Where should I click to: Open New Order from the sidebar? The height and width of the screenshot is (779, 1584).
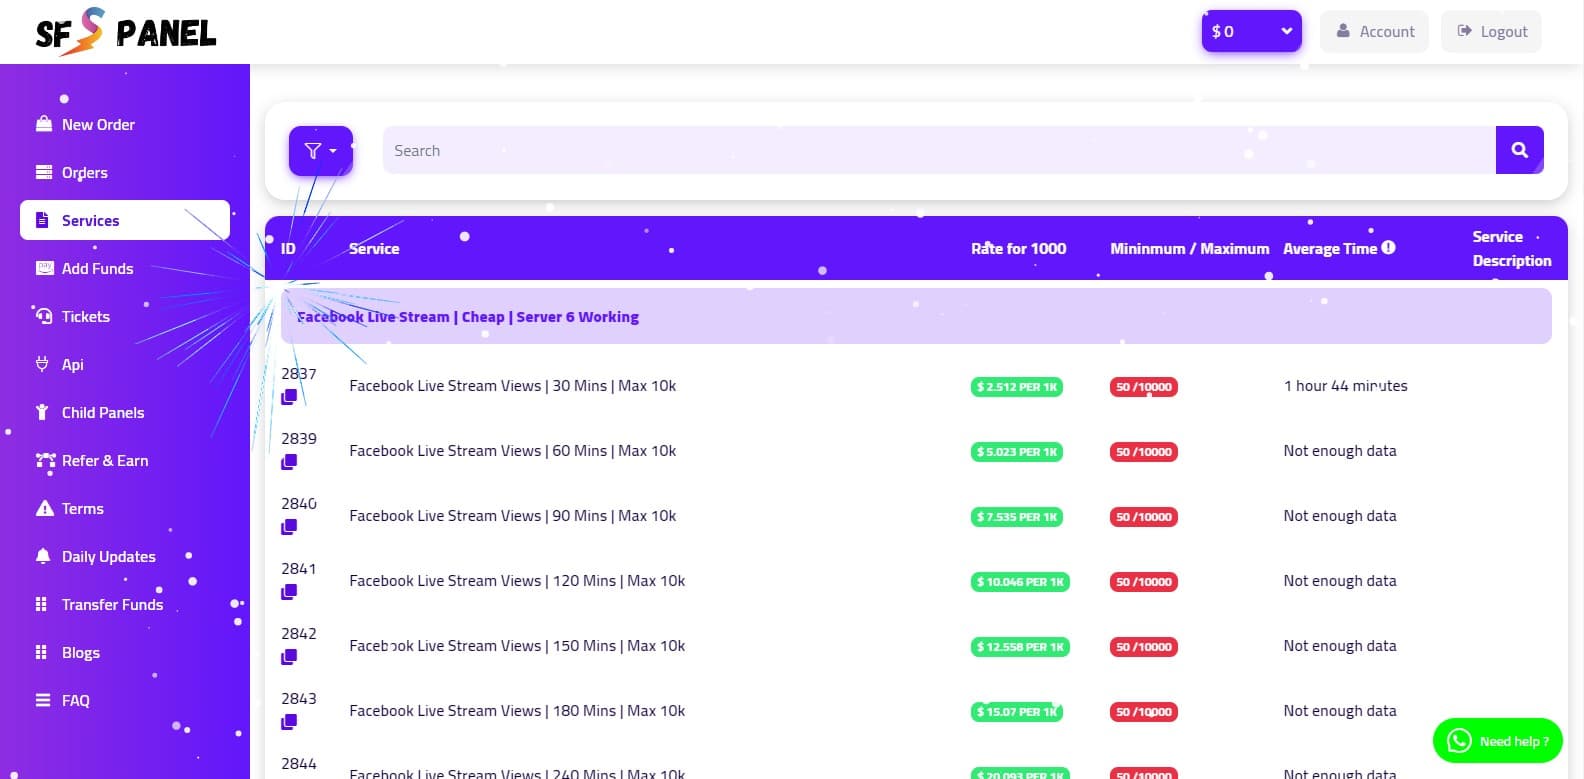[x=98, y=125]
